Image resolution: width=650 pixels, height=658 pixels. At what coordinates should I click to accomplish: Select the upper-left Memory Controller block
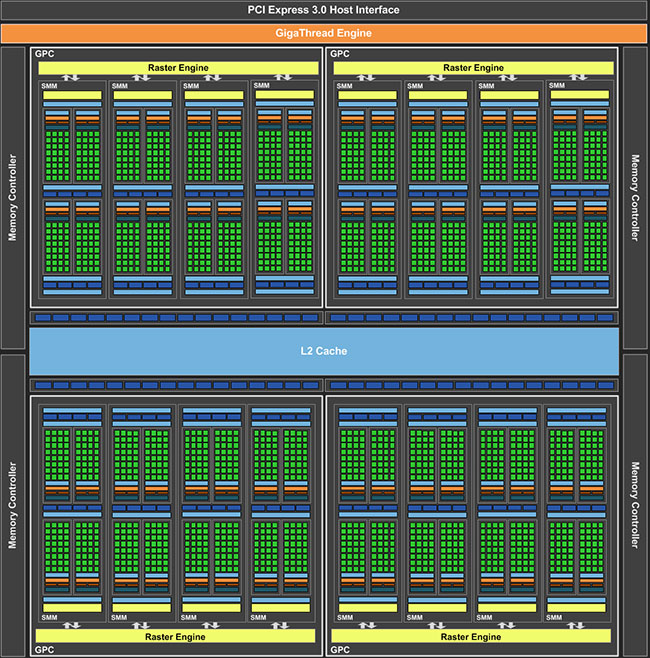pos(13,198)
